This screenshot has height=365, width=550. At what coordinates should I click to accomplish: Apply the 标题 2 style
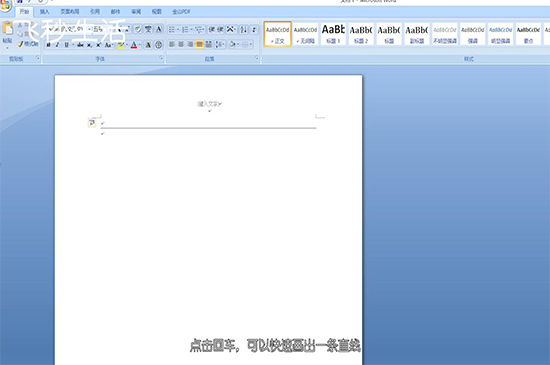point(361,34)
